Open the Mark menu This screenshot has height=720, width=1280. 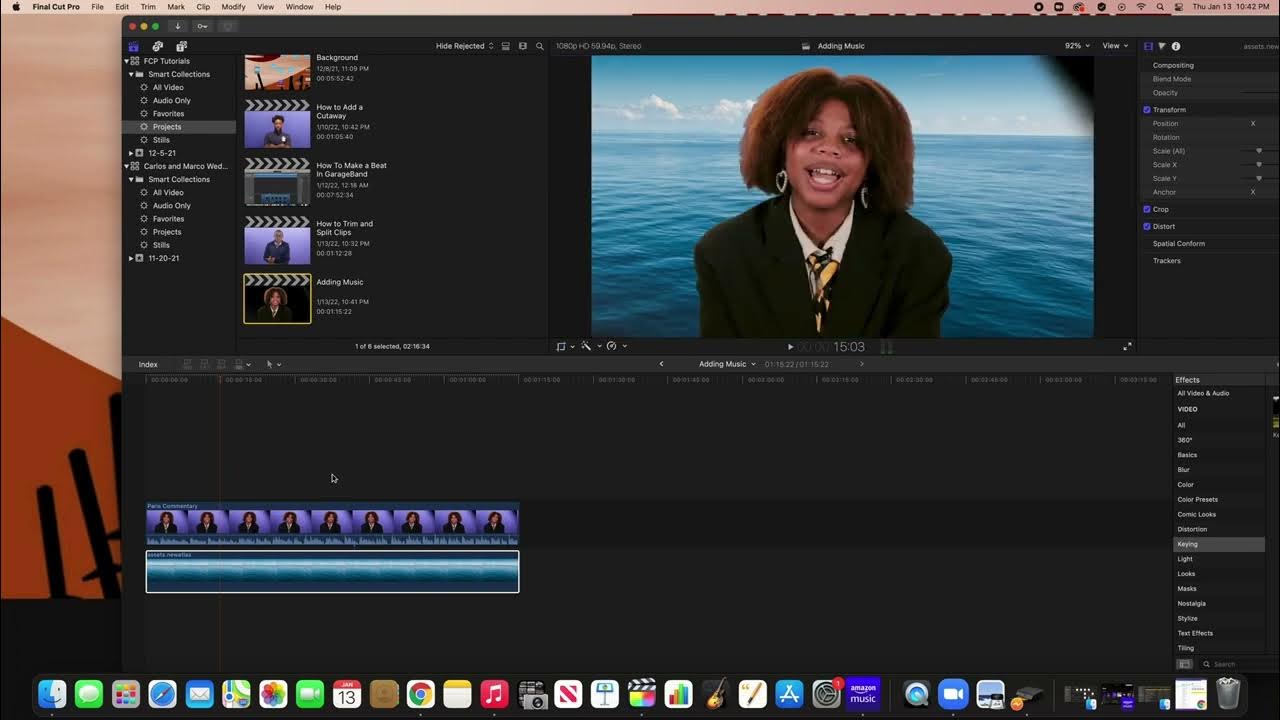(x=176, y=7)
